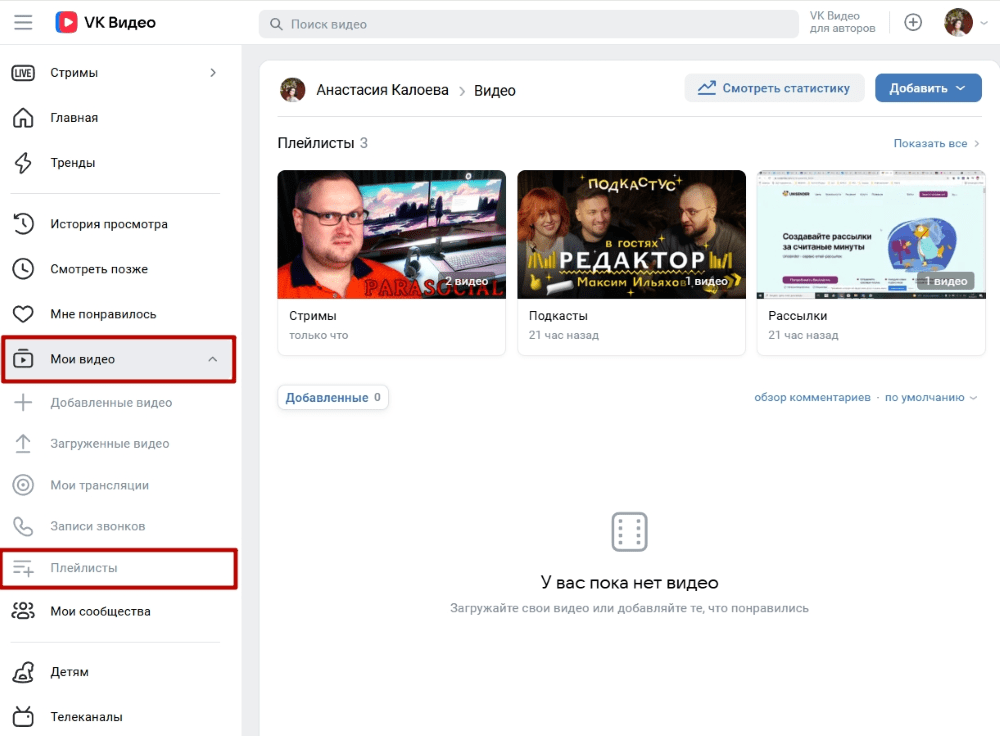
Task: Open the по умолчанию sort dropdown
Action: [x=930, y=397]
